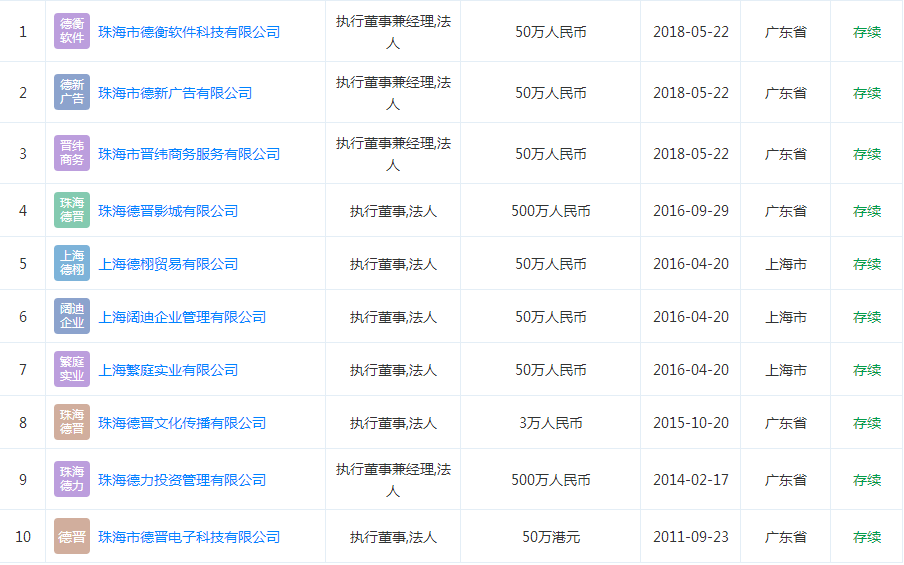The image size is (904, 565).
Task: Click row number 7
Action: tap(23, 370)
